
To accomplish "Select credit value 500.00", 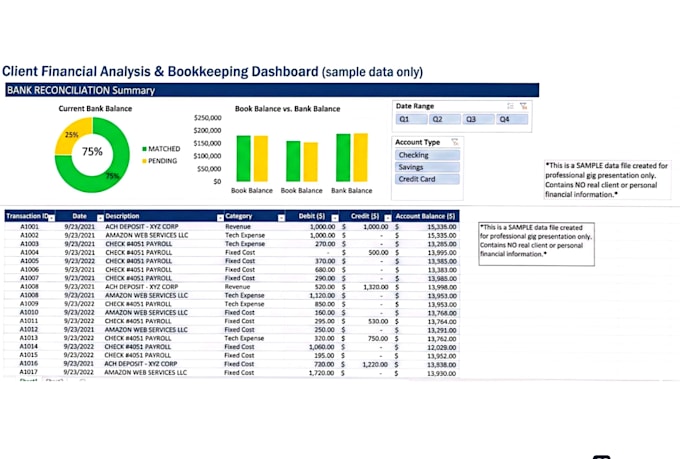I will click(x=378, y=252).
